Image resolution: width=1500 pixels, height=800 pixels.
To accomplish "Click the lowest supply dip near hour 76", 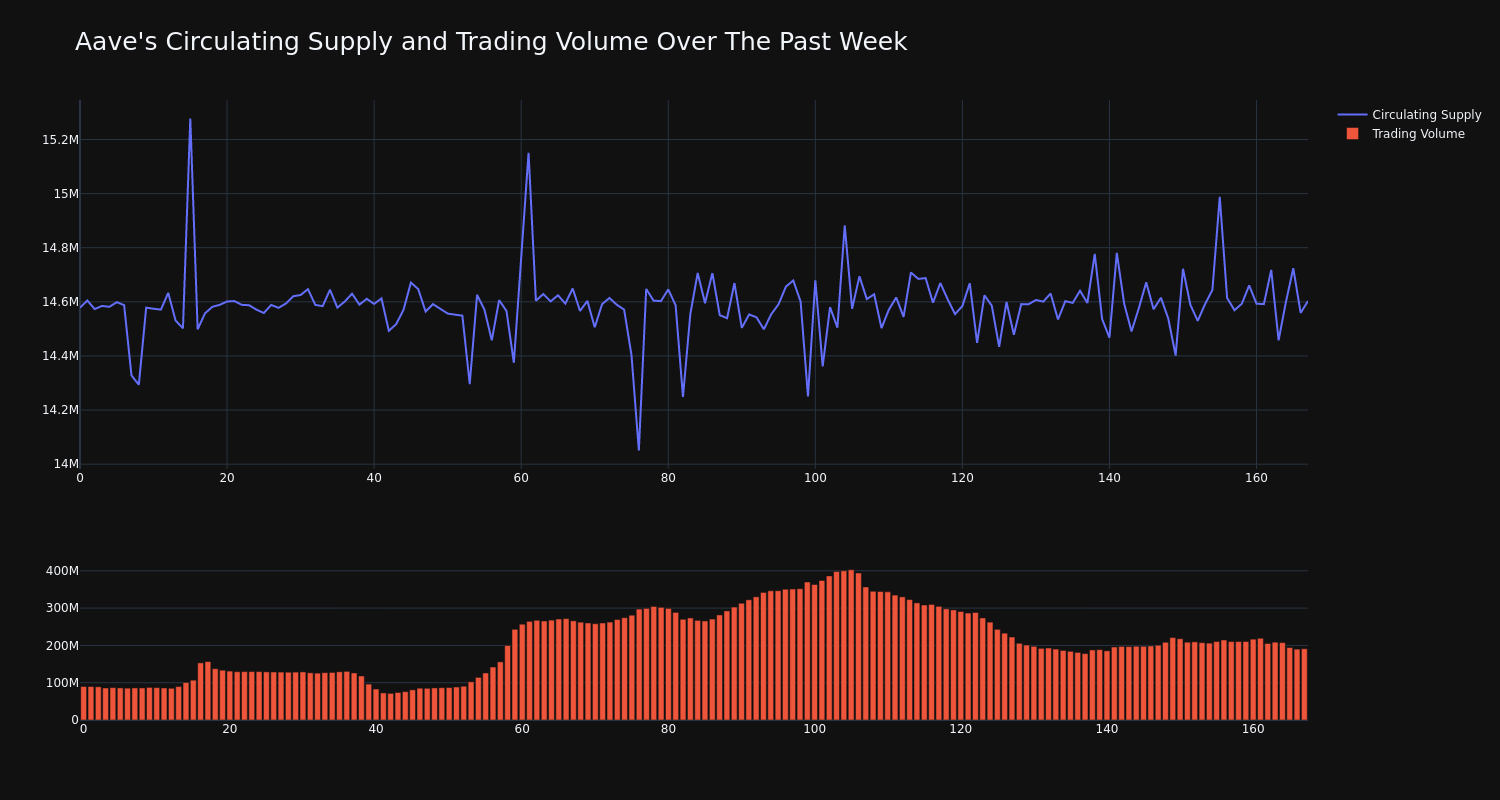I will [x=639, y=449].
